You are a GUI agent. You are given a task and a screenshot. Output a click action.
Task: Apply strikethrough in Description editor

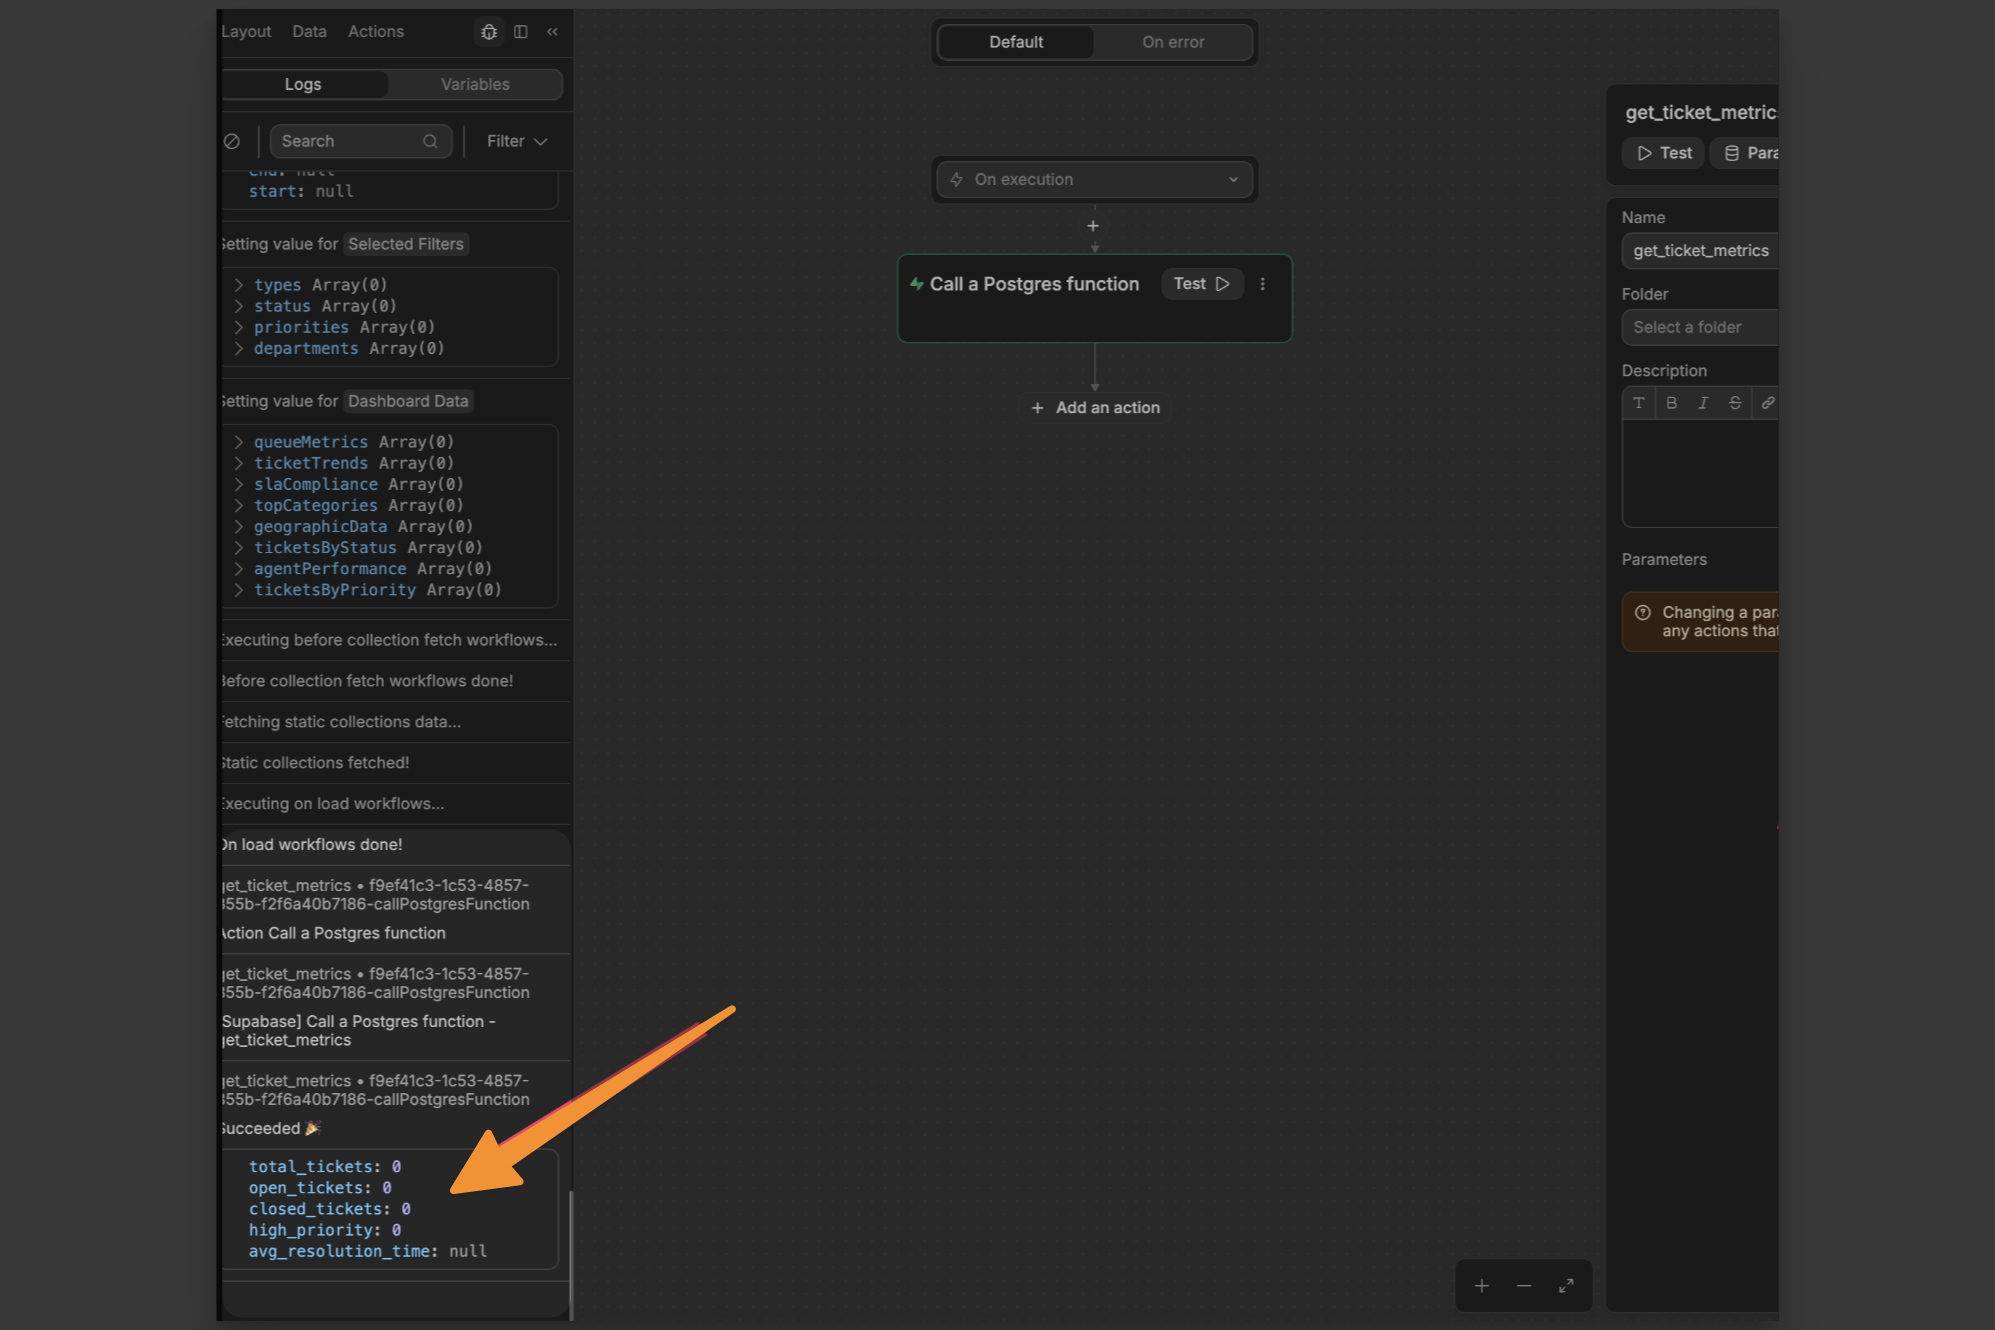coord(1735,403)
